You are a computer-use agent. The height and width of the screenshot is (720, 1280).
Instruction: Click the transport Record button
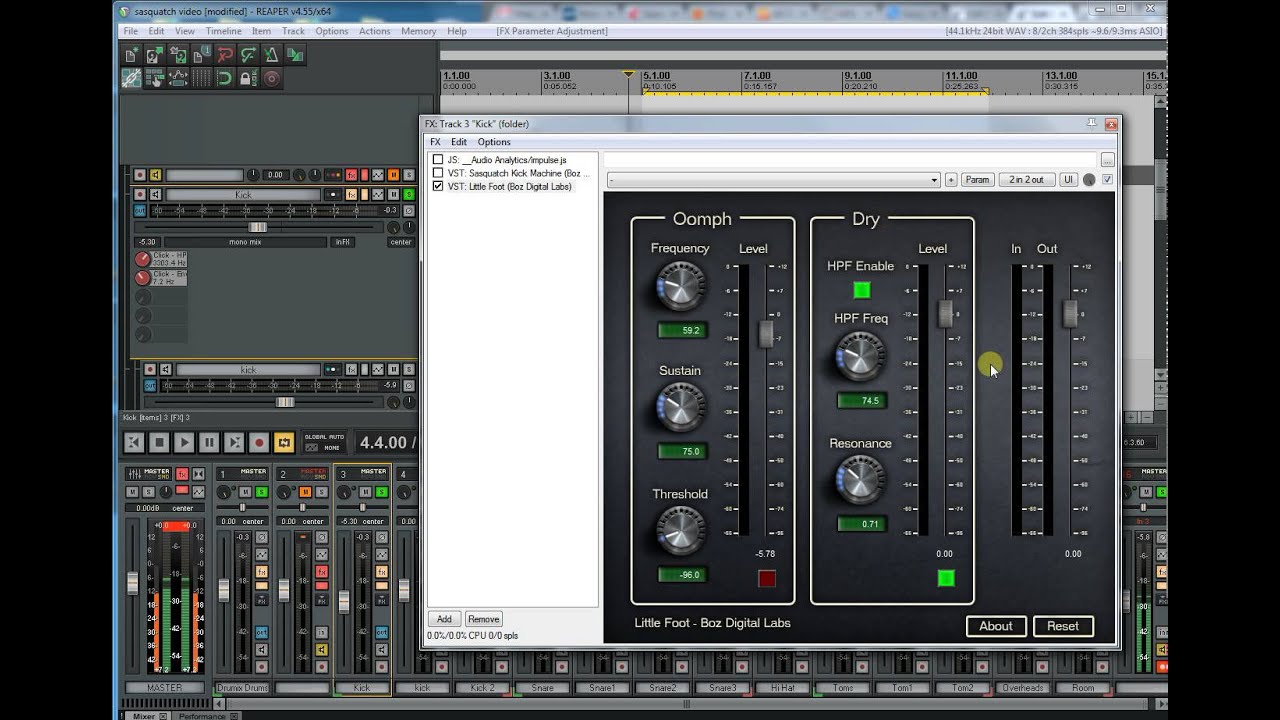[259, 442]
